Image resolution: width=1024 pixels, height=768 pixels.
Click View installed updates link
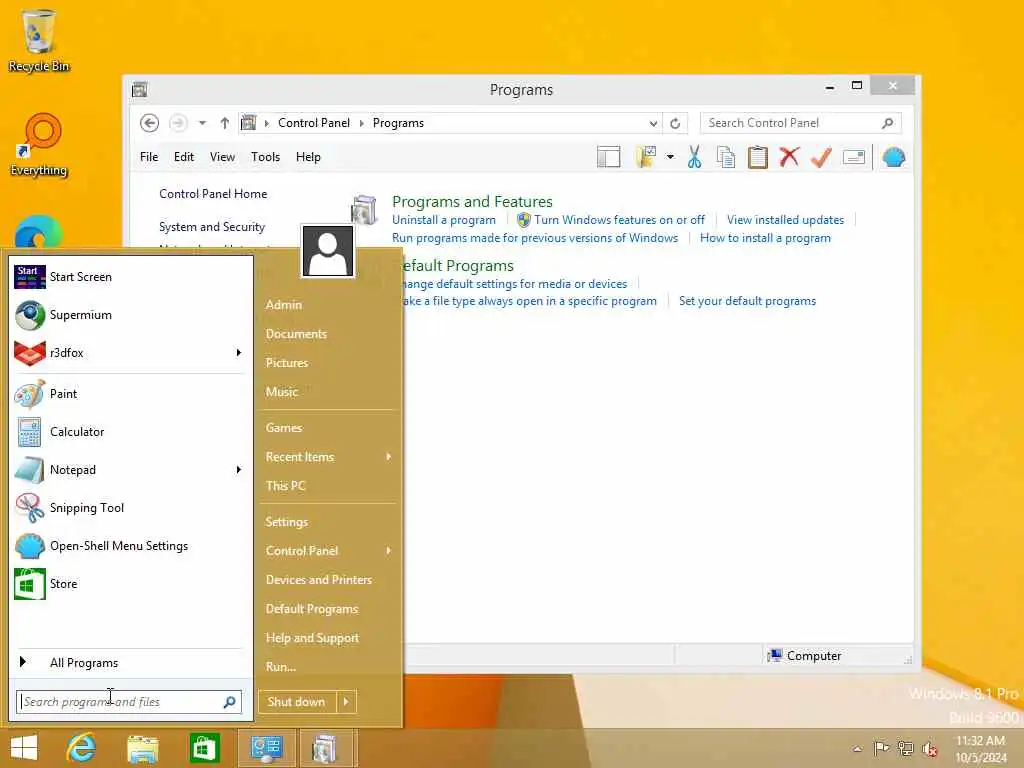pyautogui.click(x=785, y=220)
